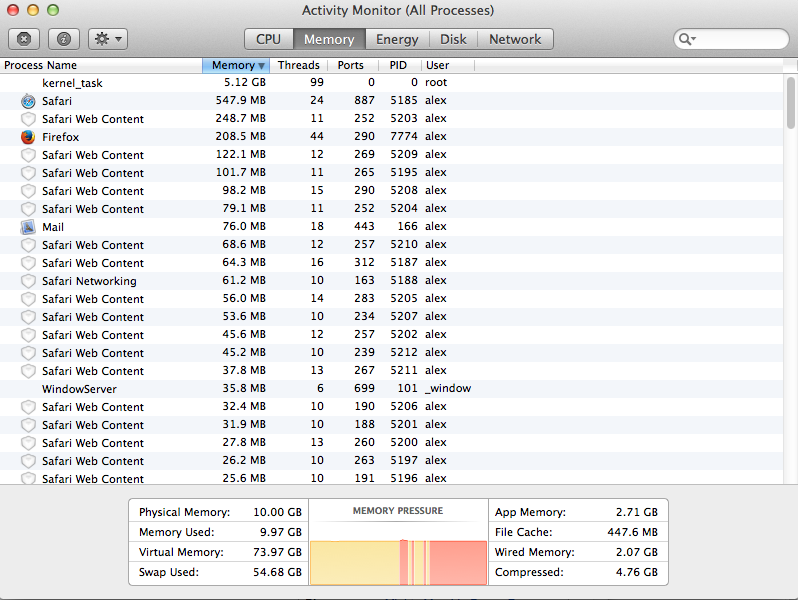Click the icon of Safari Web Content 45.2 MB

coord(28,353)
